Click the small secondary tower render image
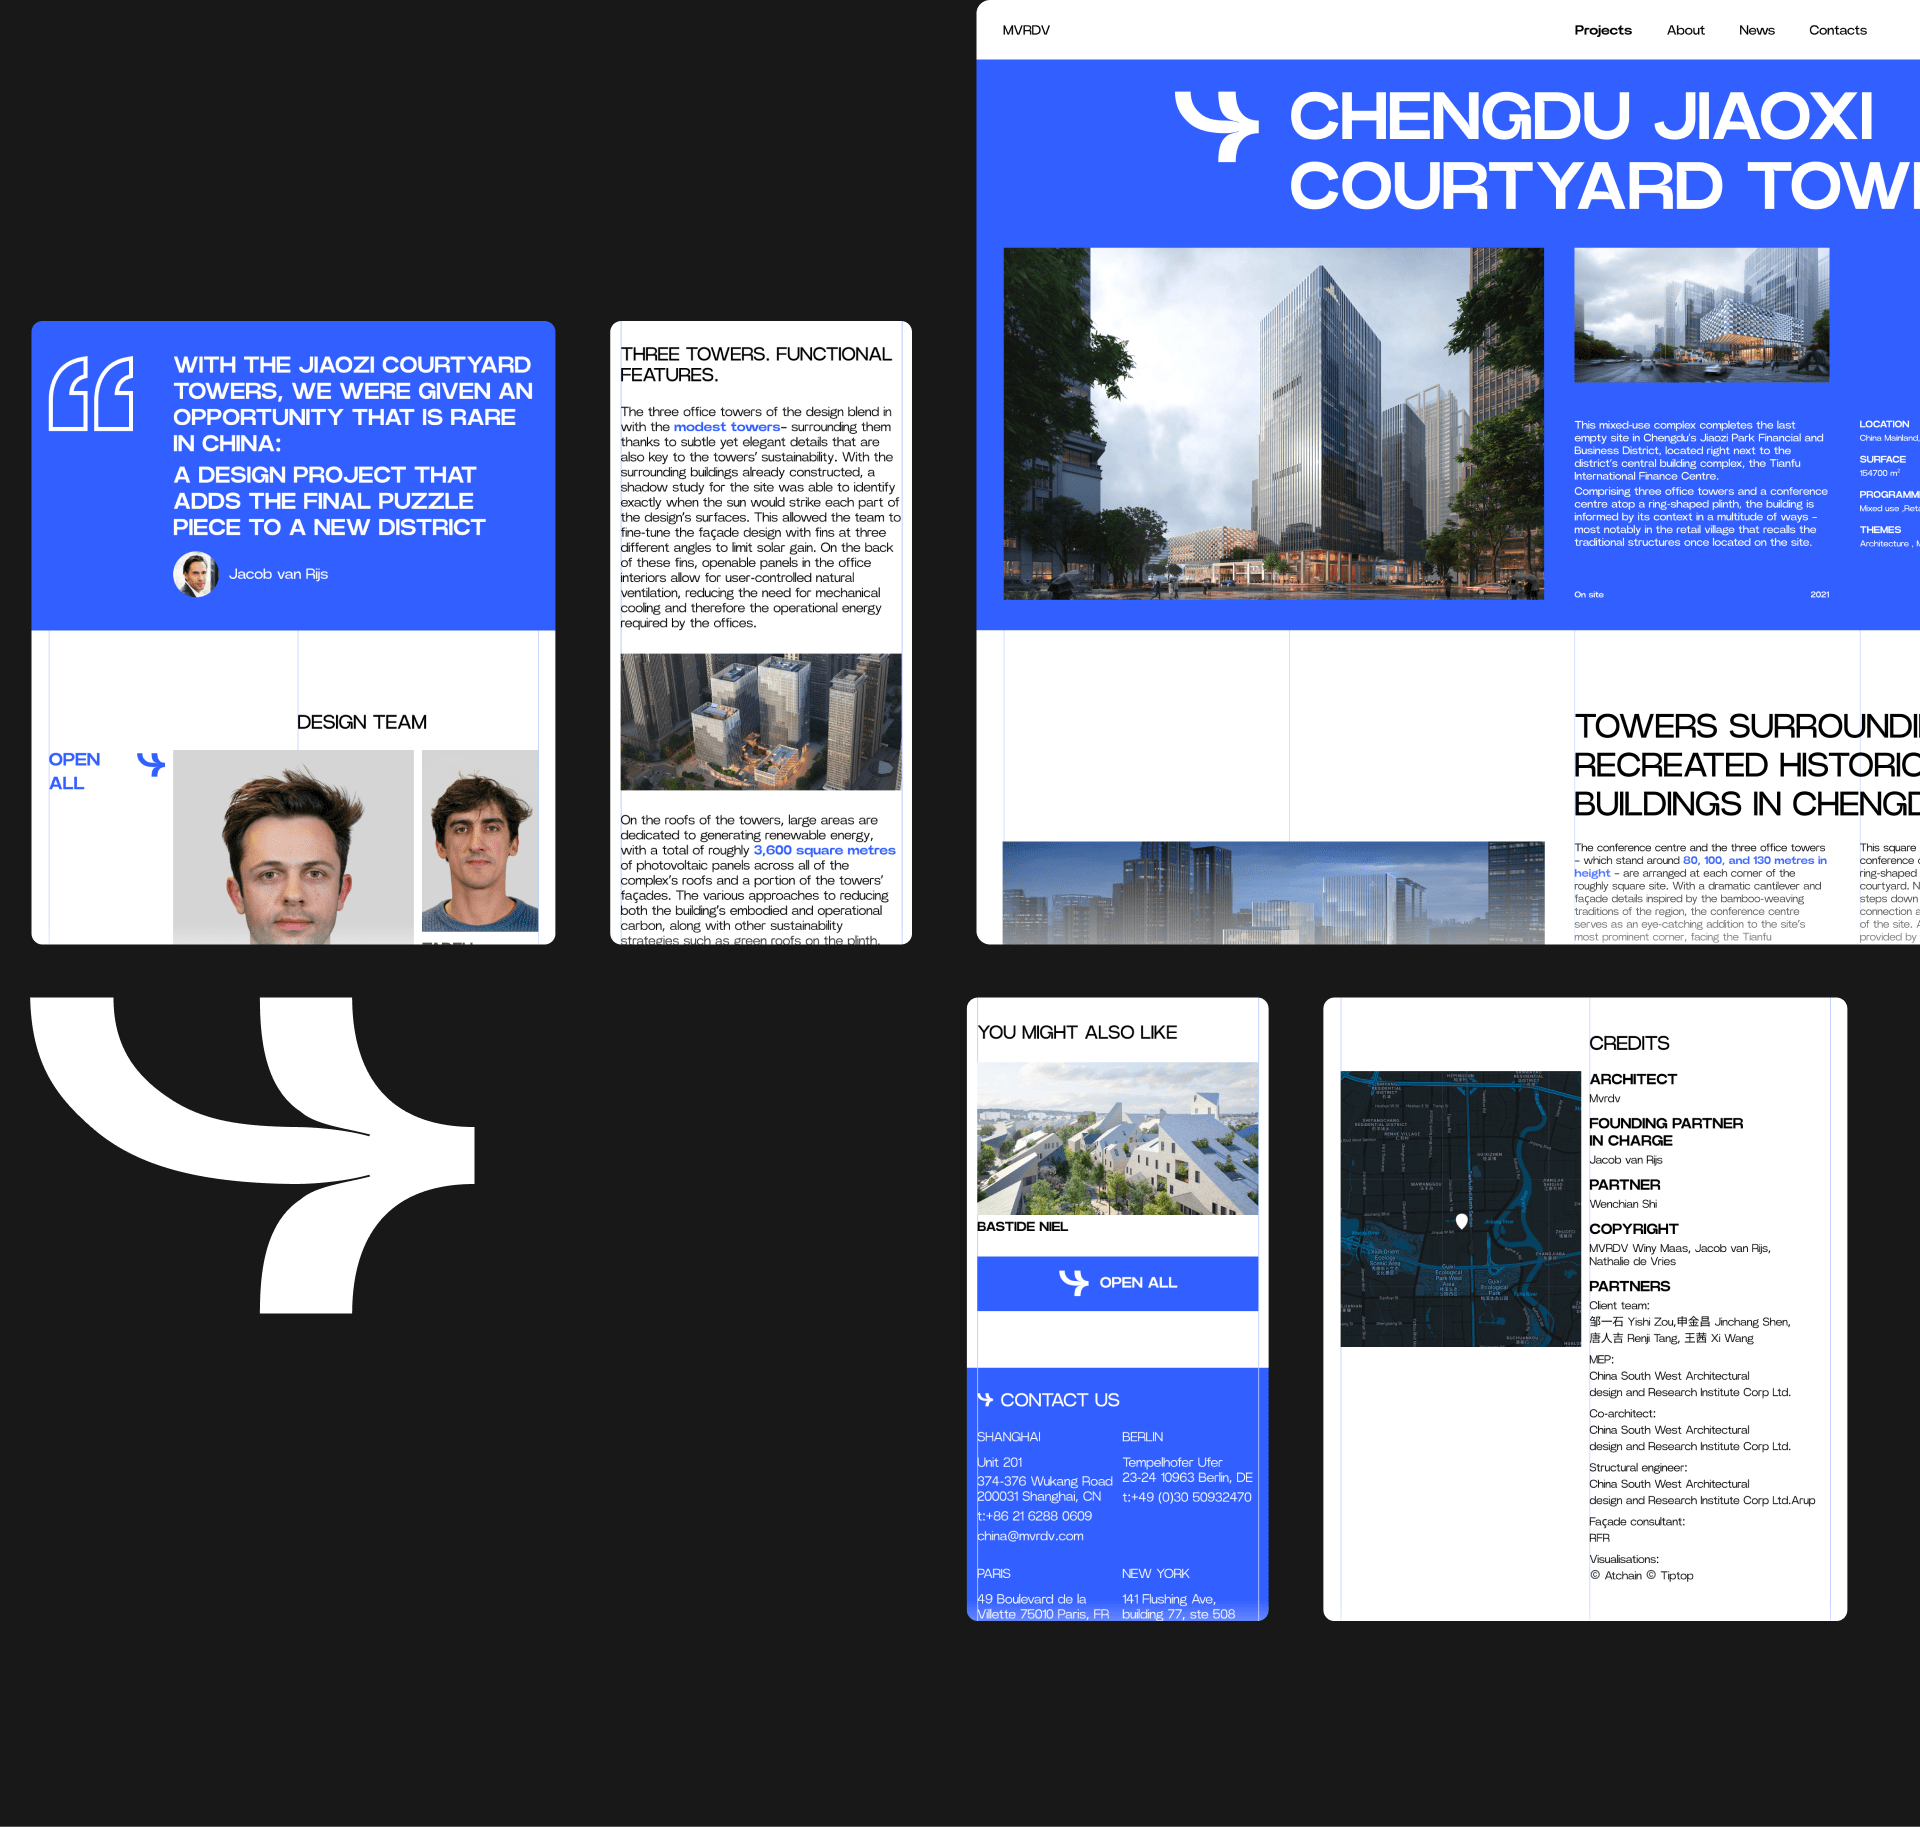This screenshot has width=1920, height=1827. click(1701, 315)
